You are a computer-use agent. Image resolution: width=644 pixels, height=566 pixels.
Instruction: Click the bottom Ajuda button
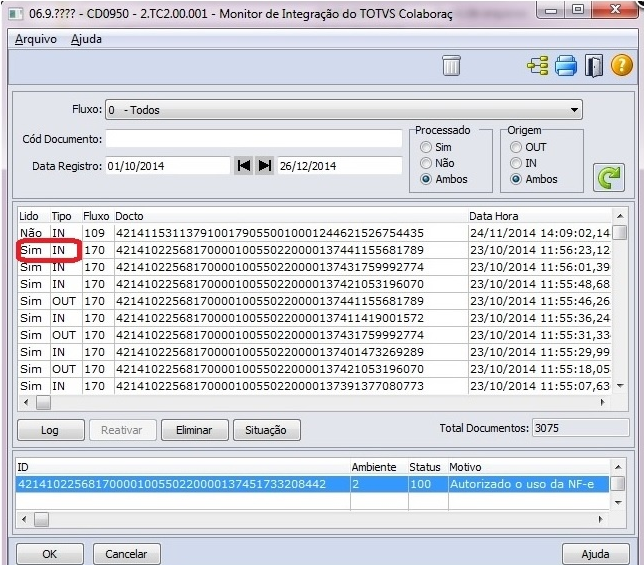596,554
